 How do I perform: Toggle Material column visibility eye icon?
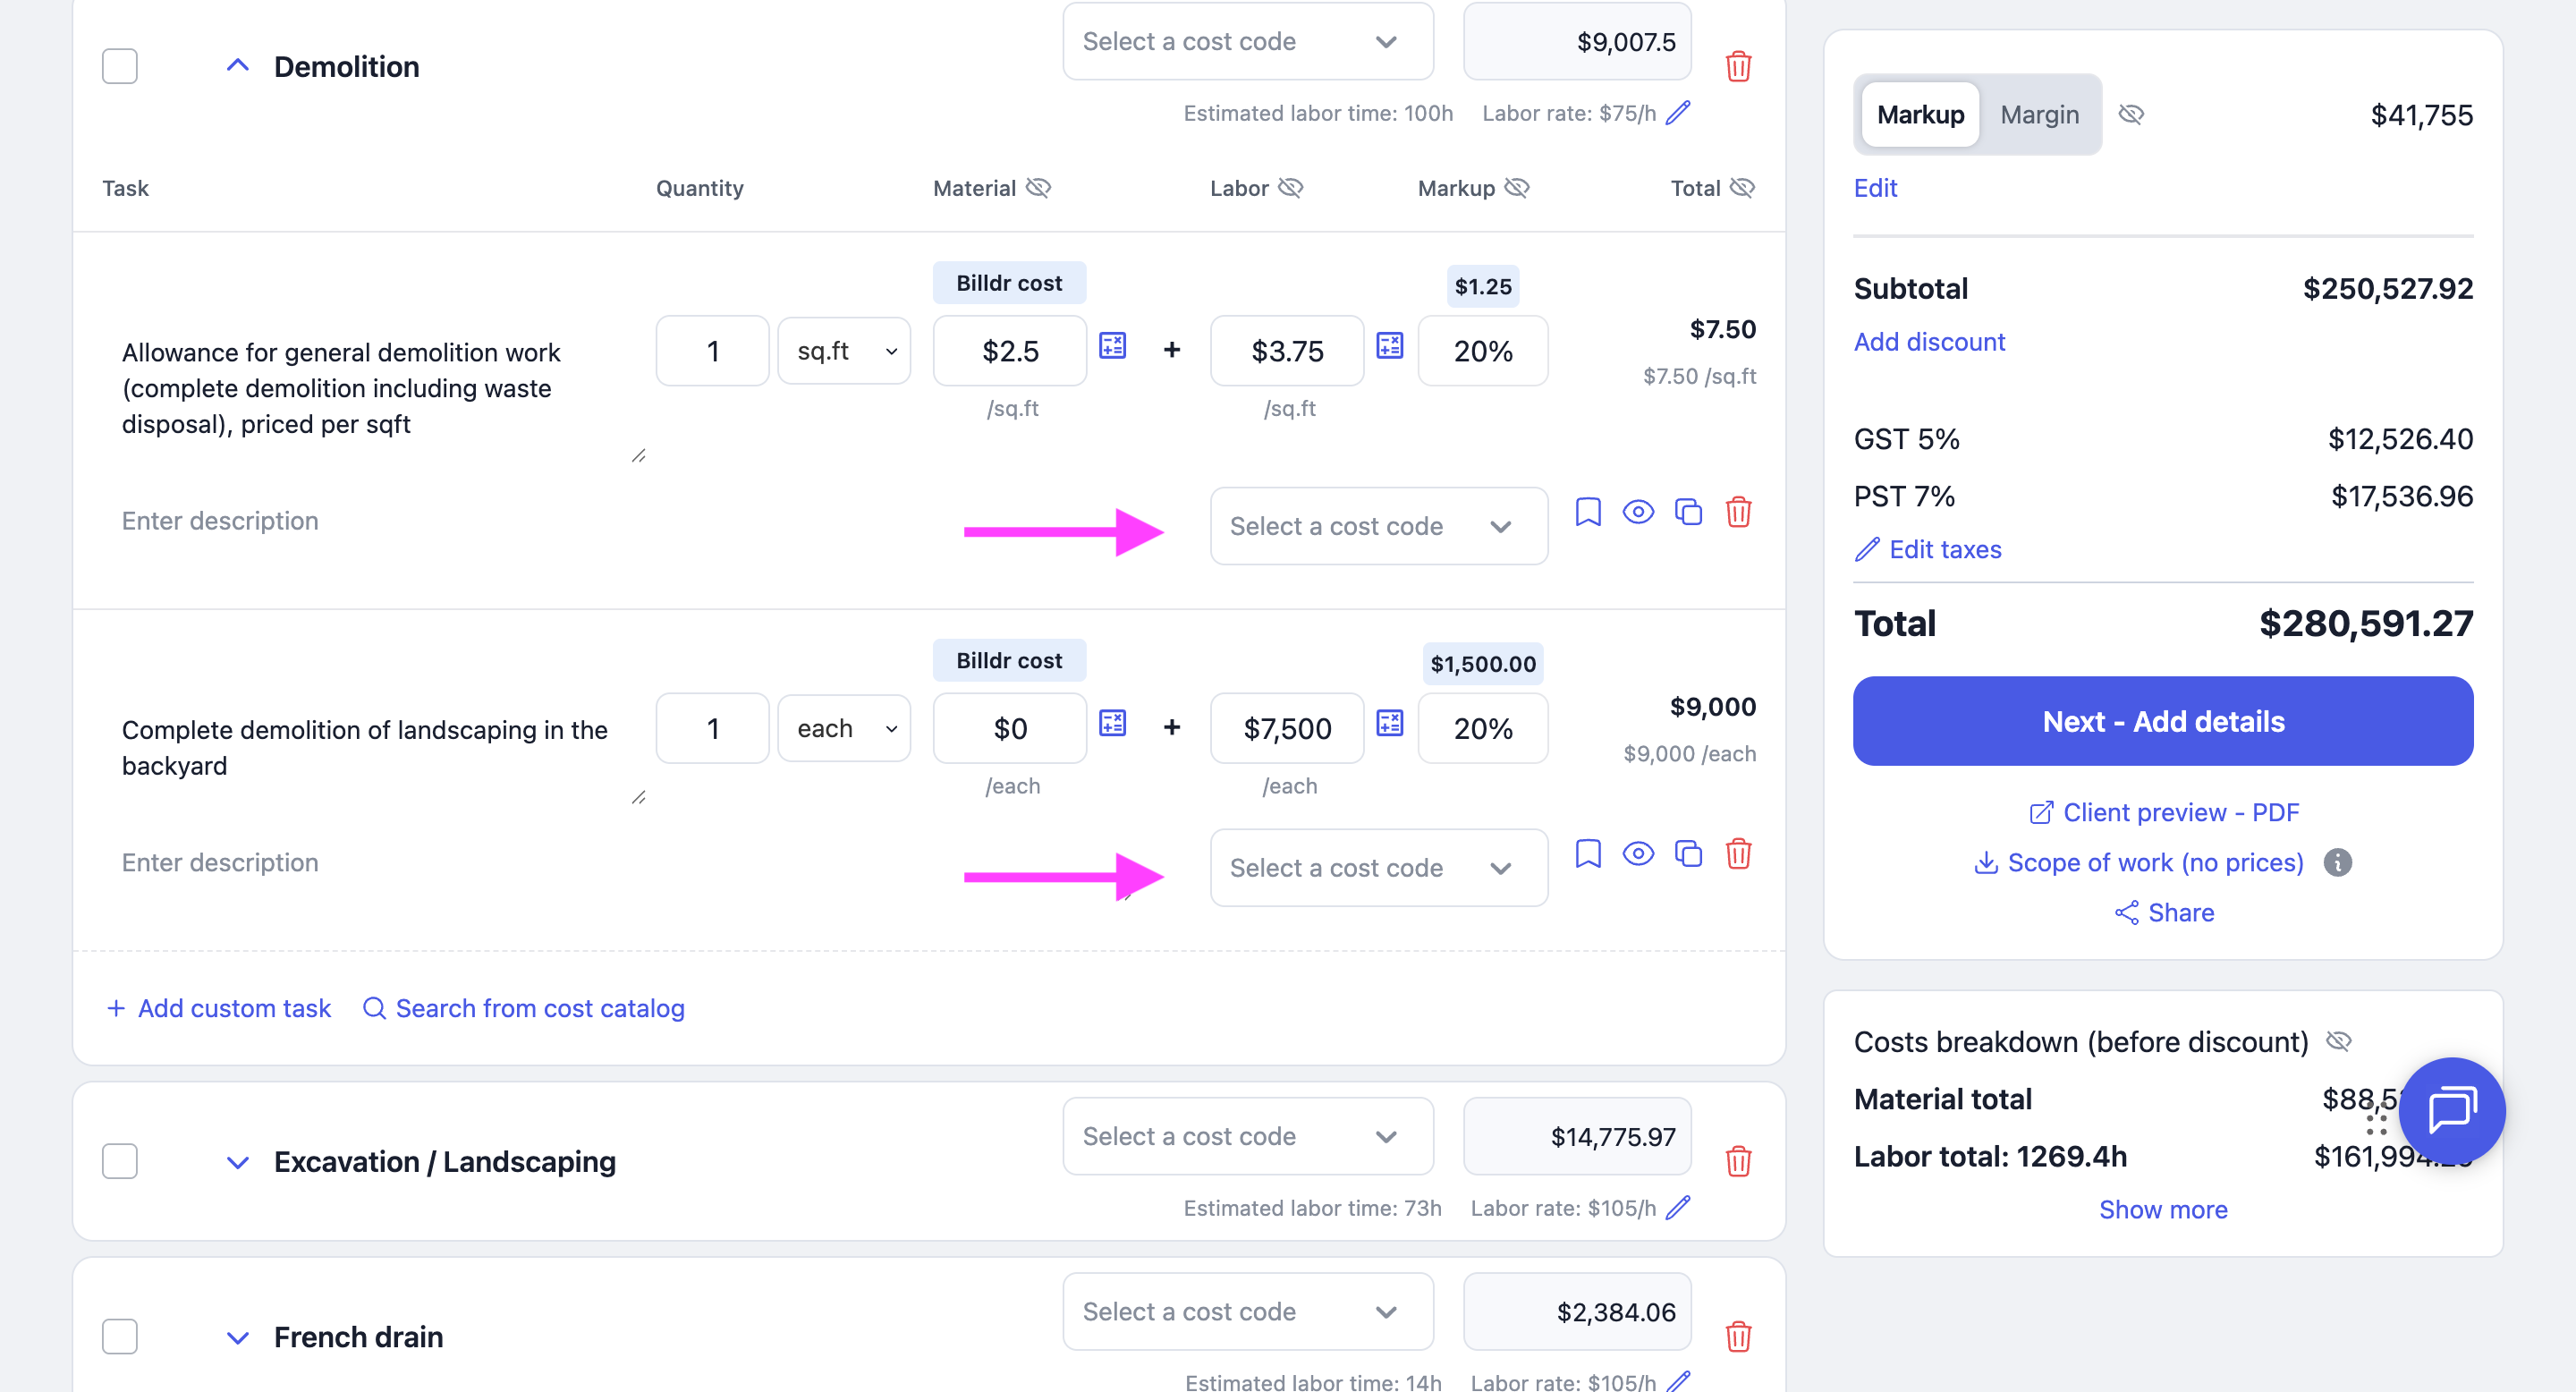point(1039,188)
